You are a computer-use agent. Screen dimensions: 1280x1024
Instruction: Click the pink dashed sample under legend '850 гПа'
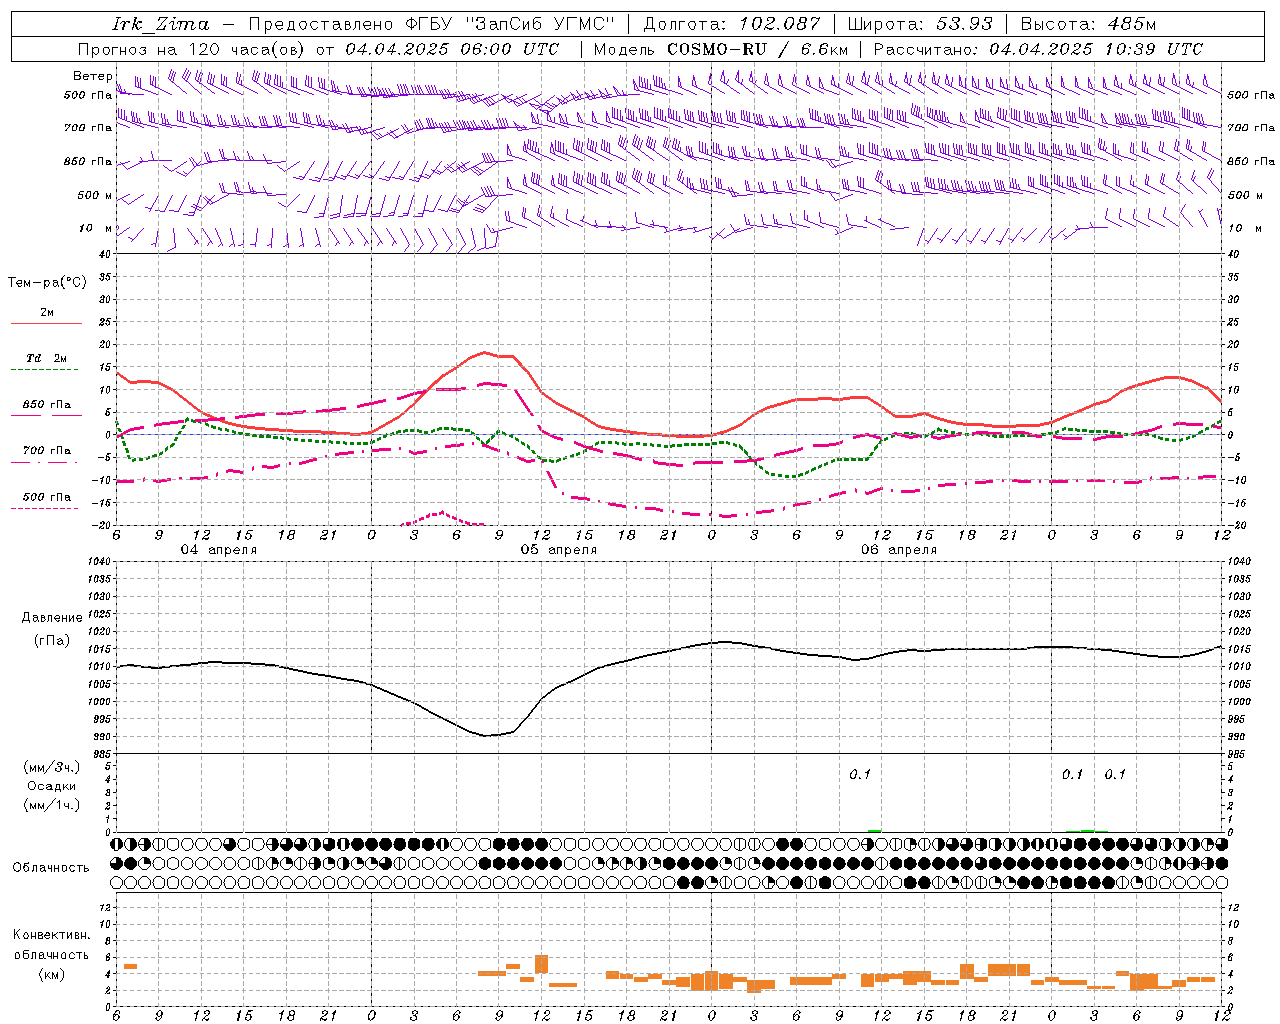(46, 416)
